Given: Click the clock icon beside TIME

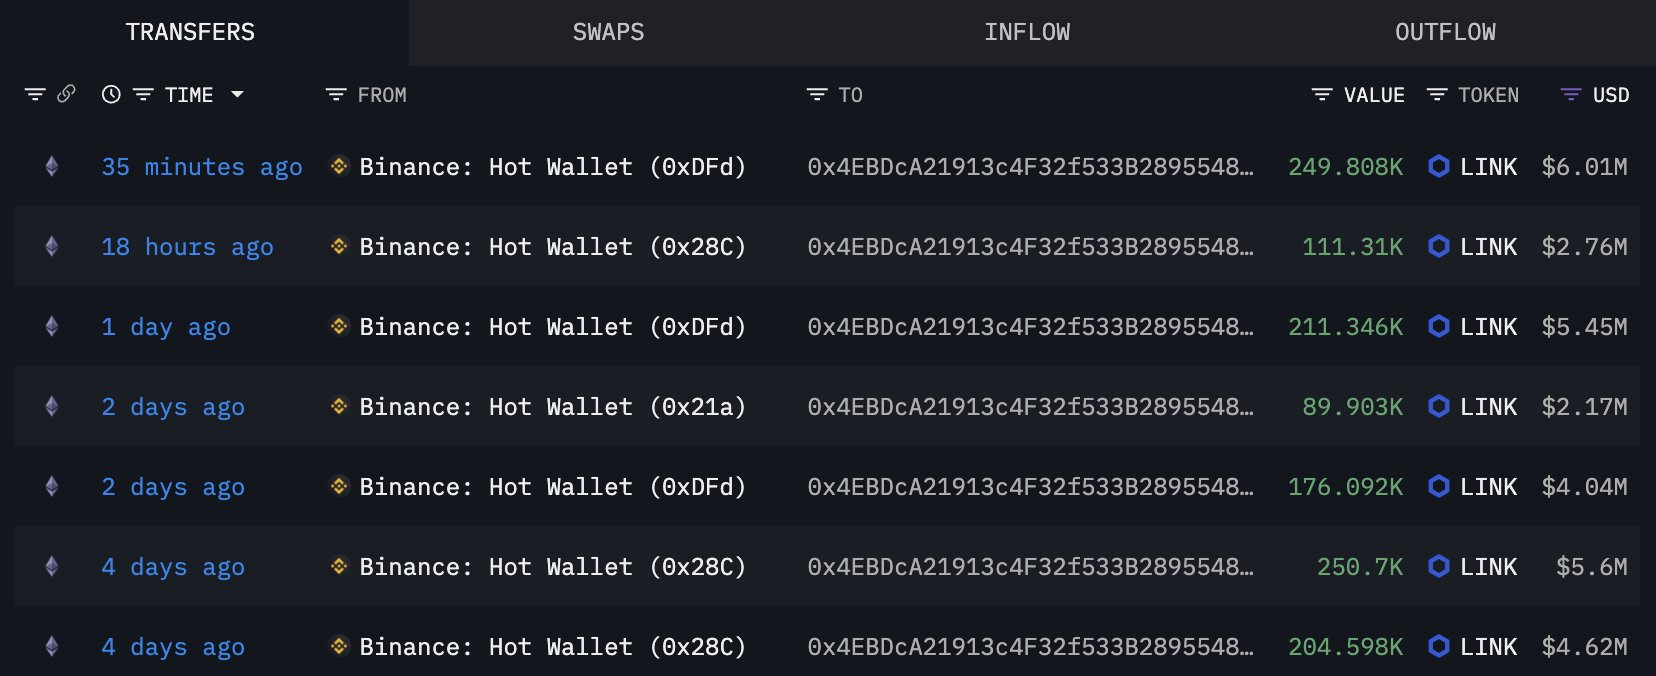Looking at the screenshot, I should [x=111, y=94].
